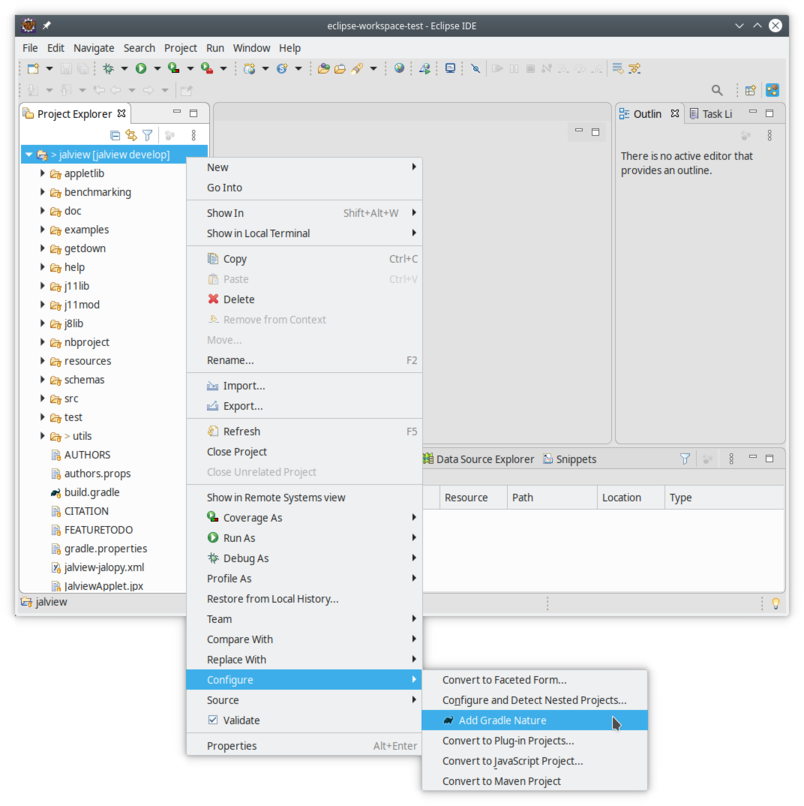Image resolution: width=804 pixels, height=806 pixels.
Task: Click the Resource column header
Action: (473, 498)
